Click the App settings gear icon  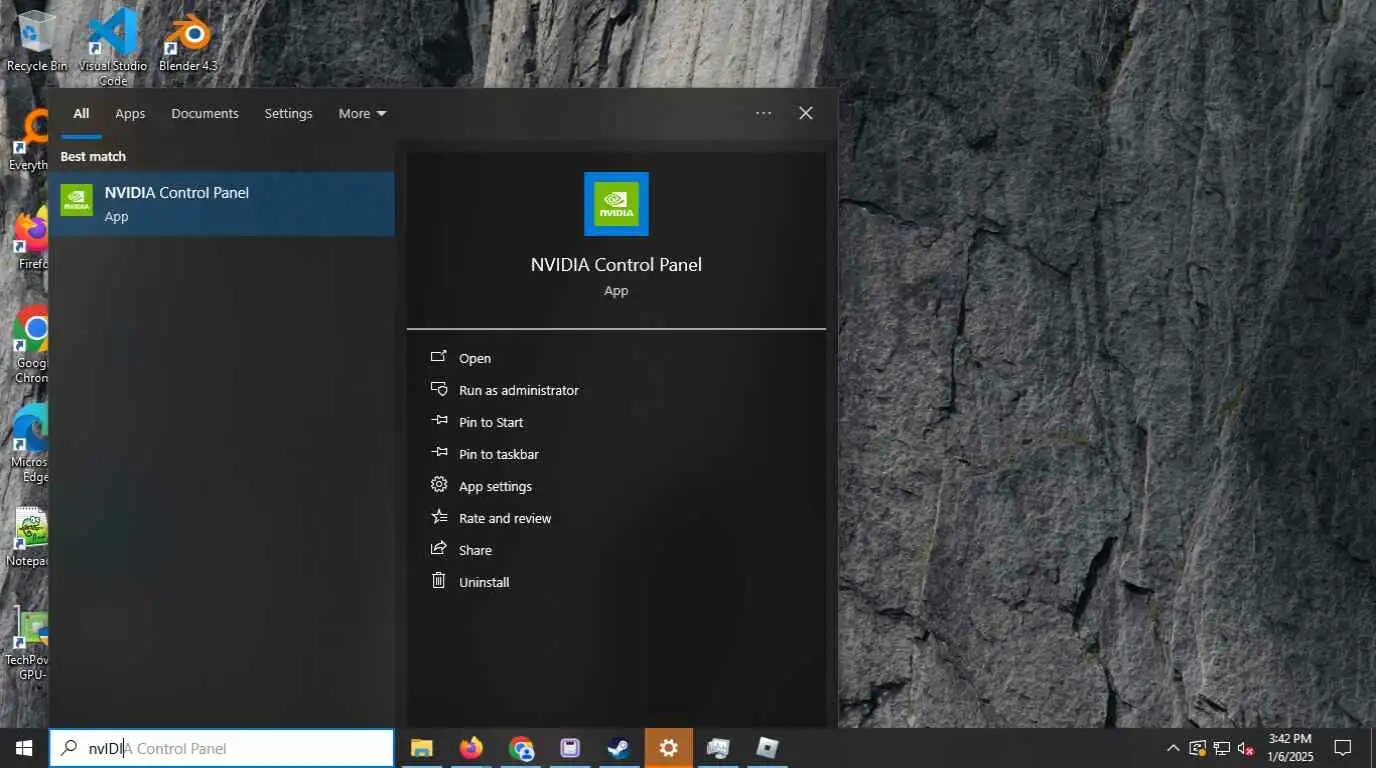438,485
